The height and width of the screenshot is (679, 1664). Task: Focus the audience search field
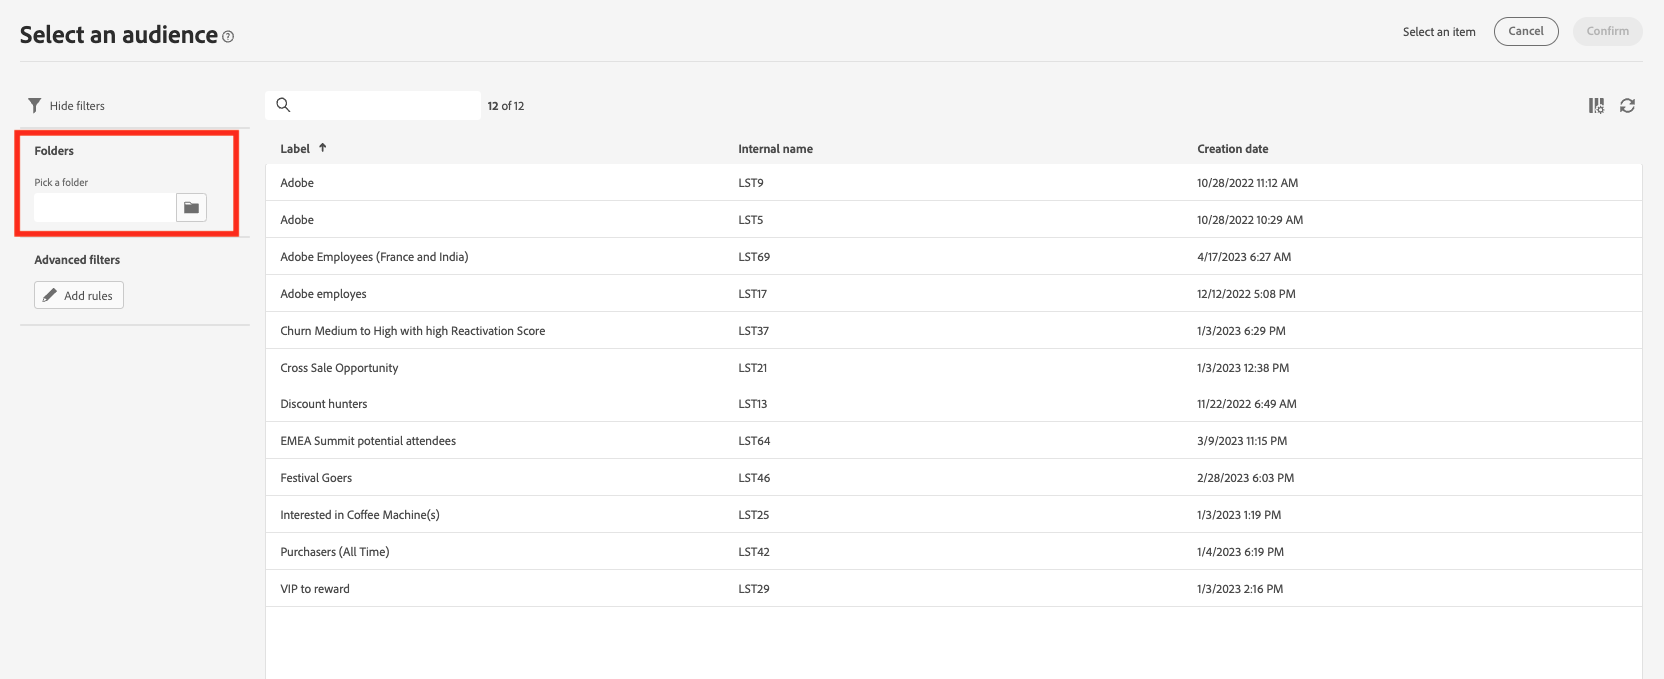[x=385, y=105]
